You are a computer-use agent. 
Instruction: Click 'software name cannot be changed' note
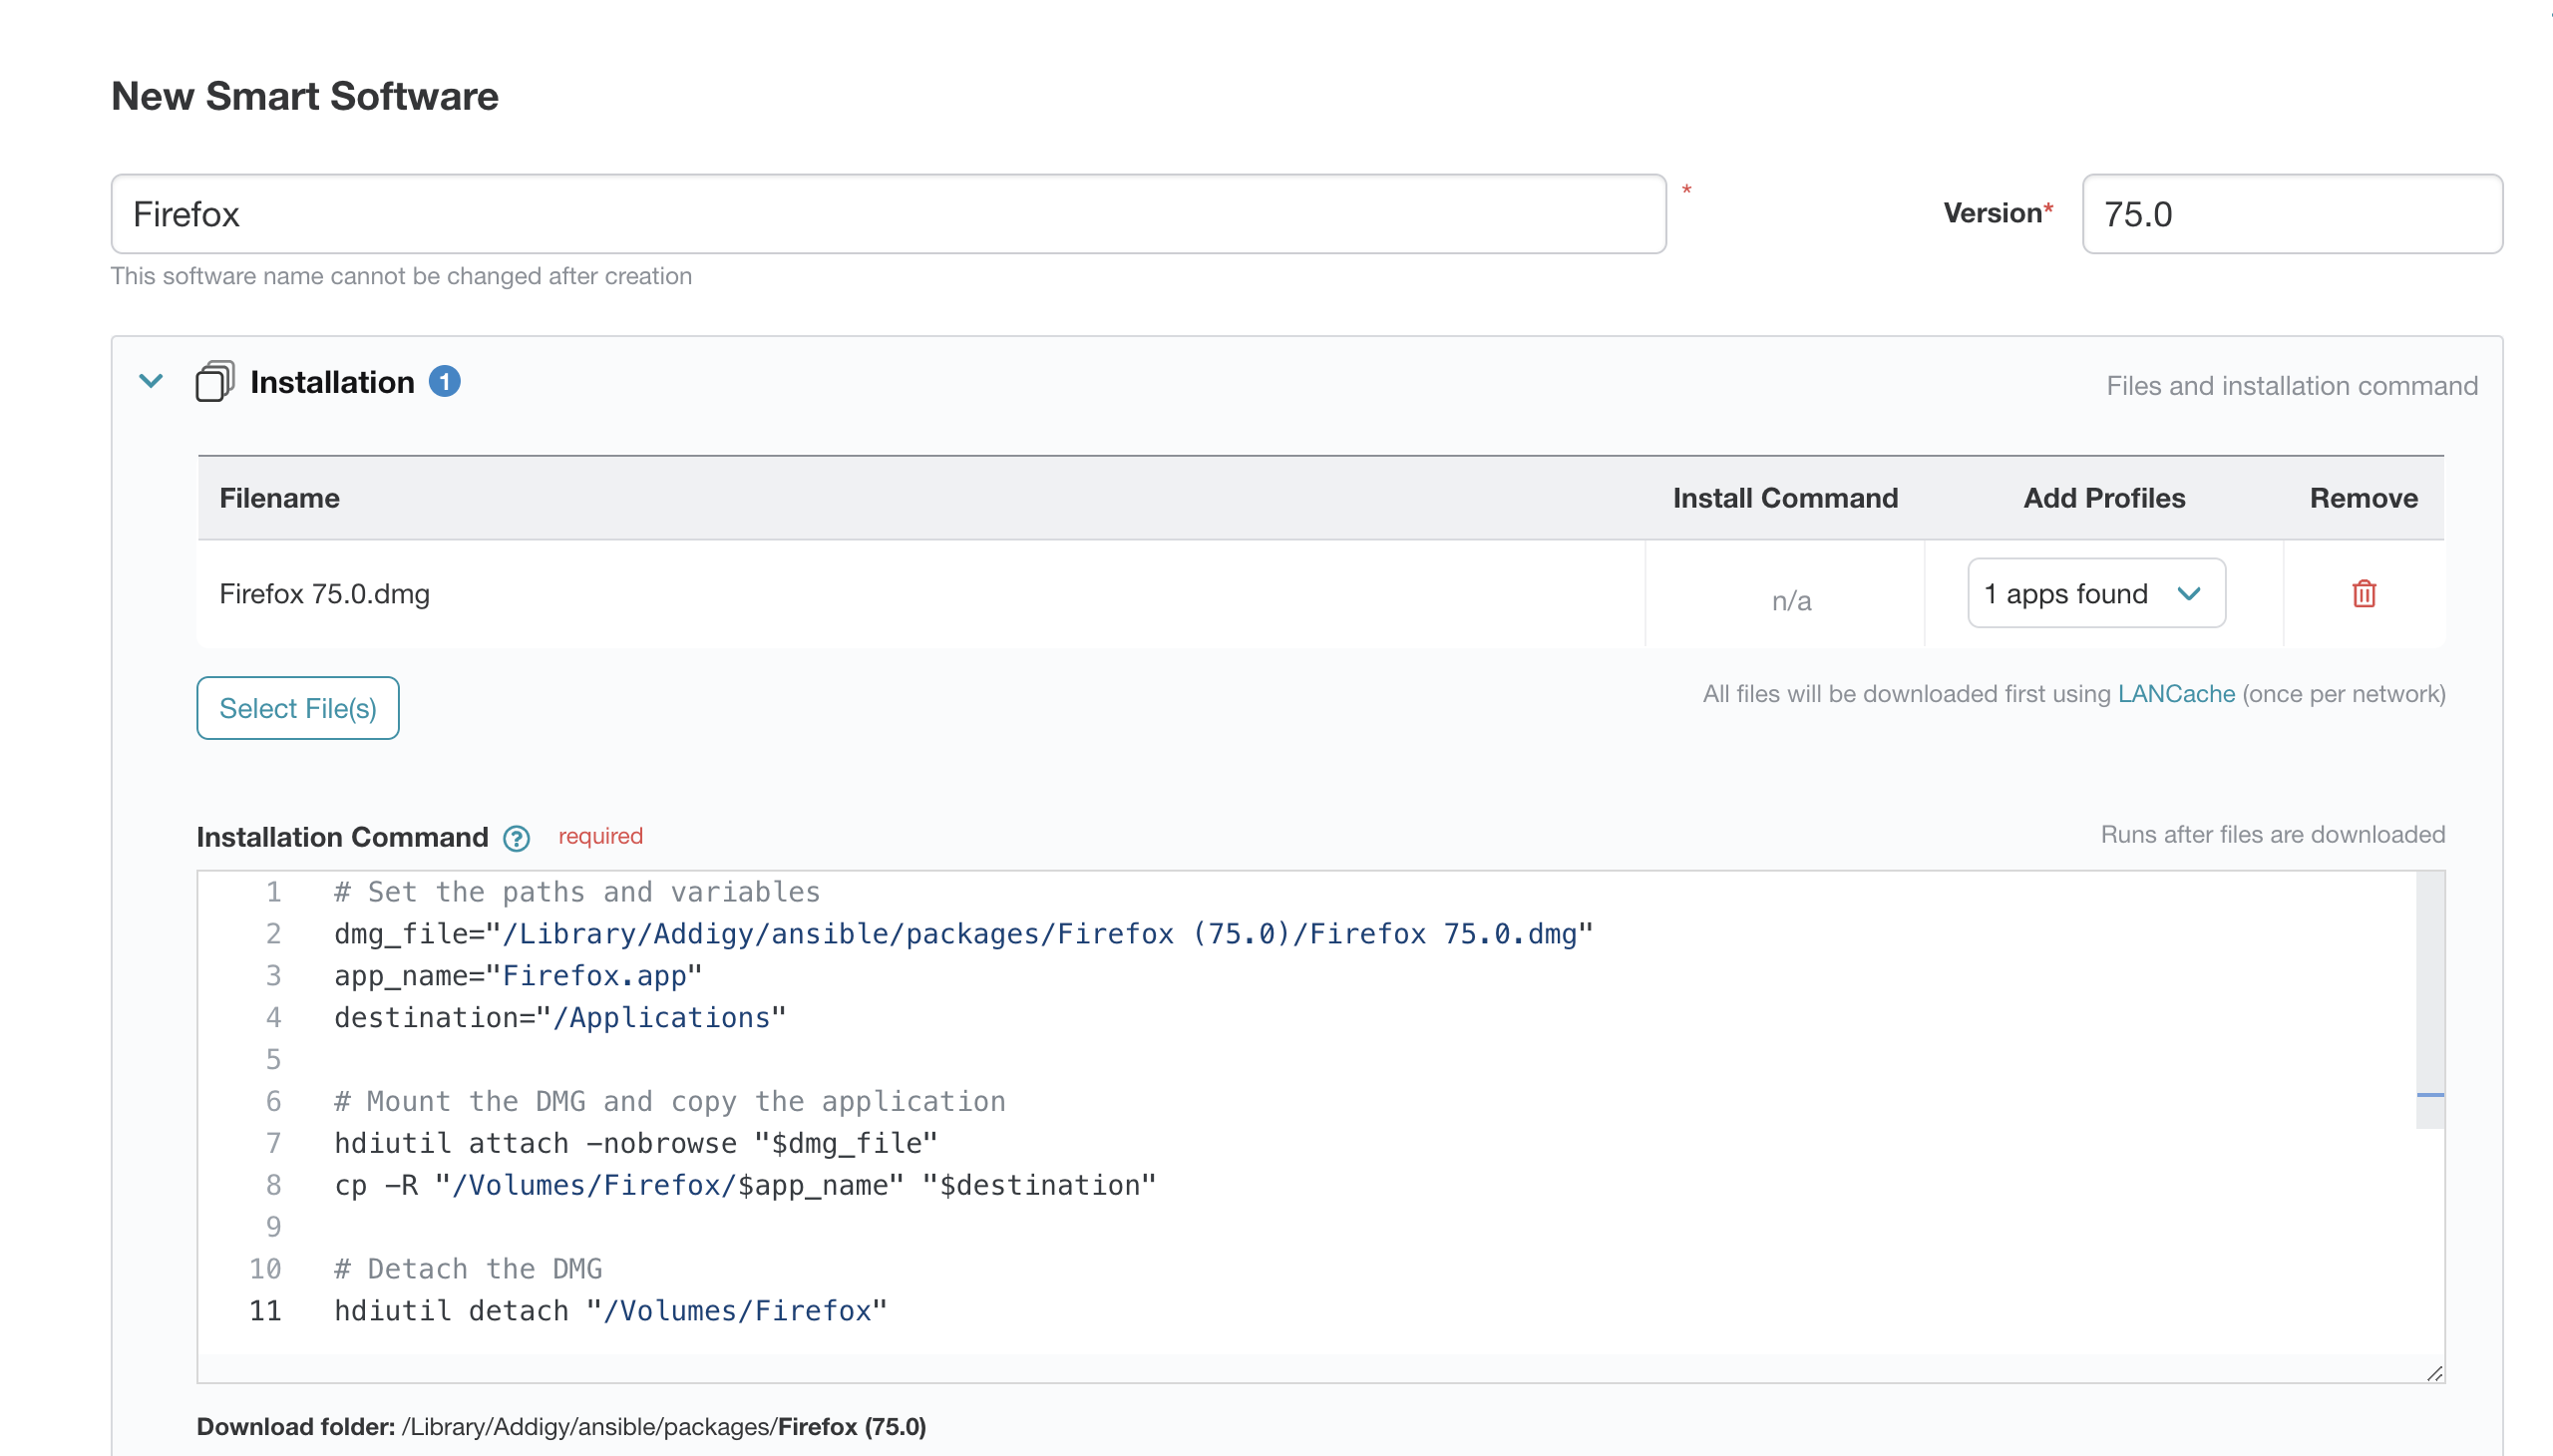(401, 276)
